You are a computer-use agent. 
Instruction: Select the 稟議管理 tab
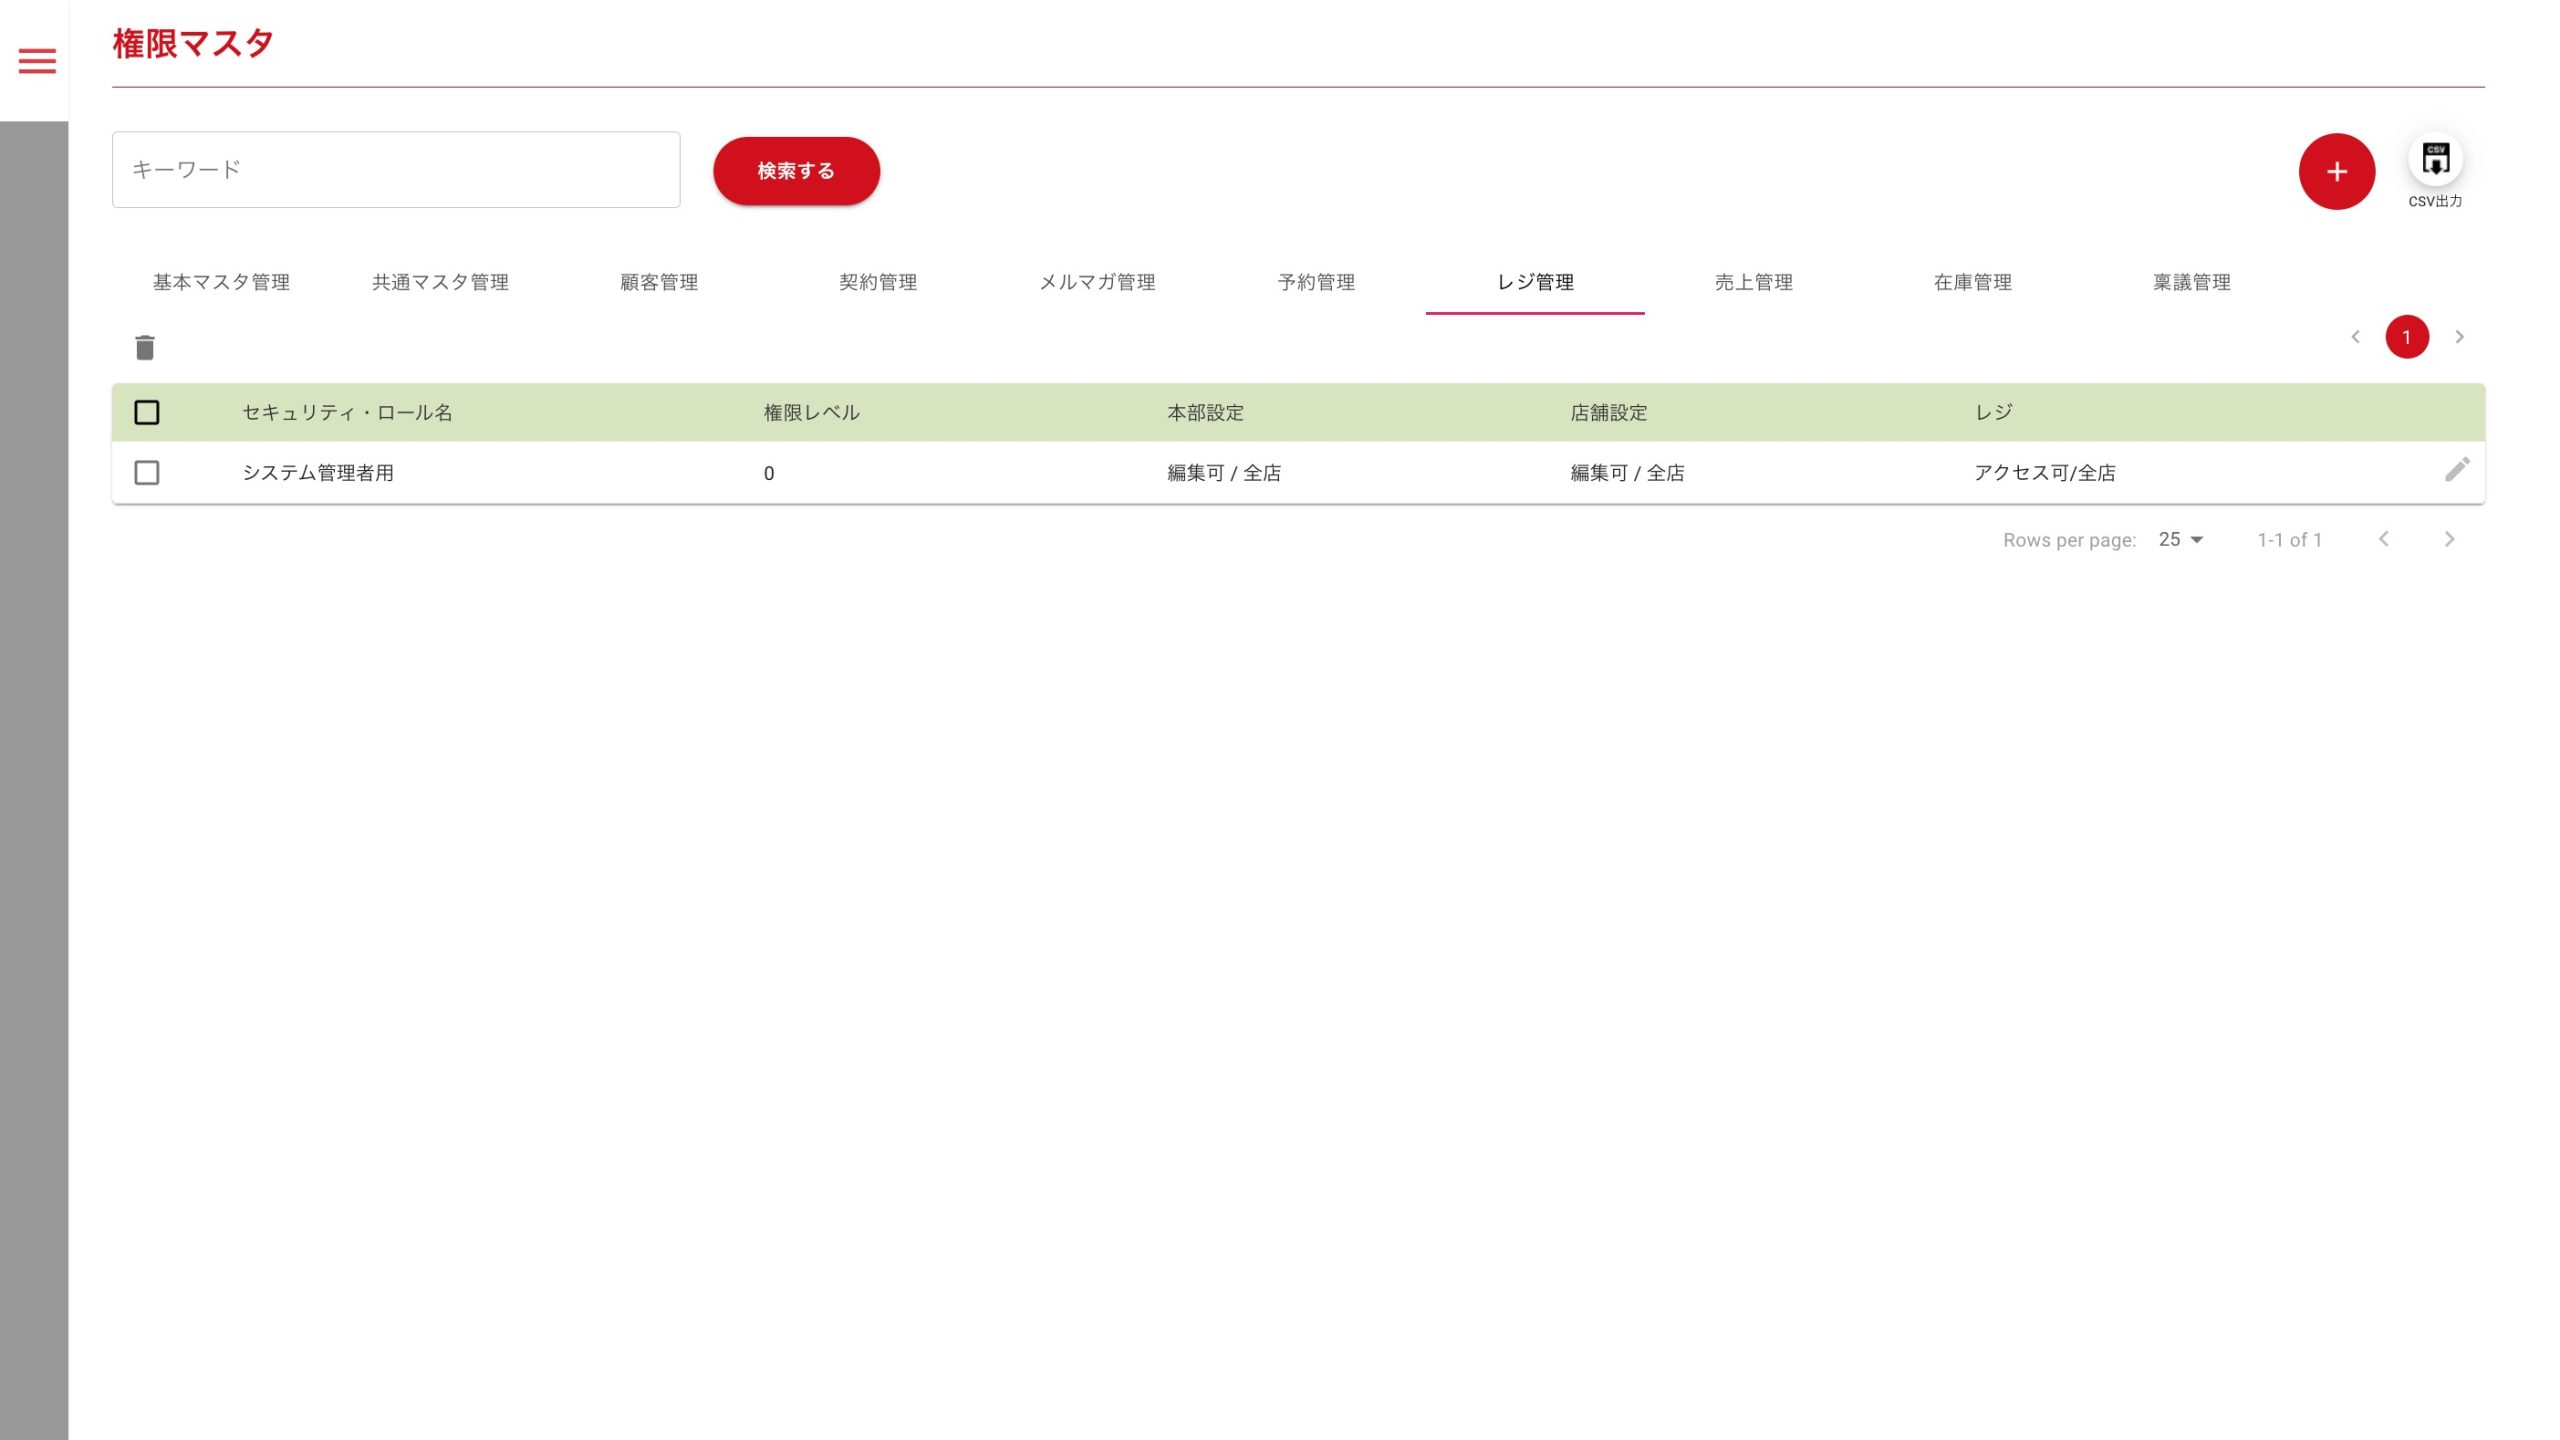coord(2191,282)
